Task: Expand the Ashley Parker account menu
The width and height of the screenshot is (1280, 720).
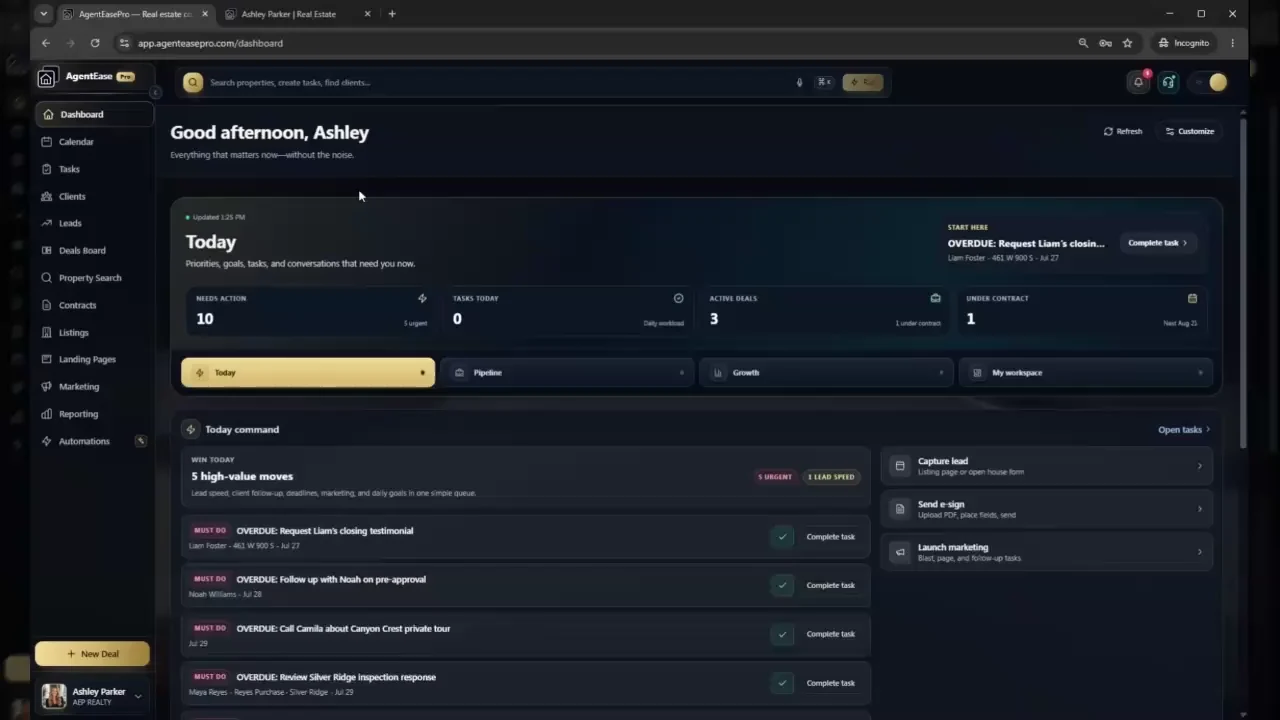Action: click(x=138, y=696)
